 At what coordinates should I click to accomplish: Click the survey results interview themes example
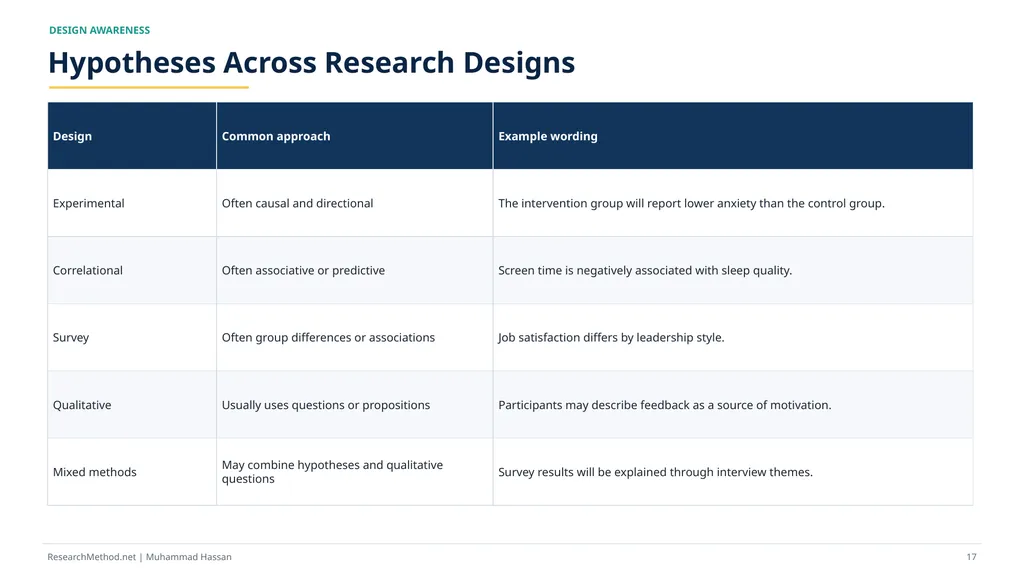655,472
